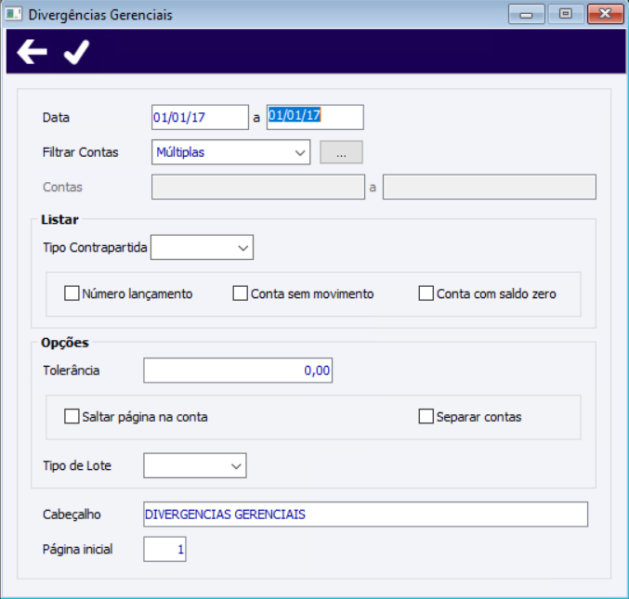629x599 pixels.
Task: Click the end date field
Action: coord(315,117)
